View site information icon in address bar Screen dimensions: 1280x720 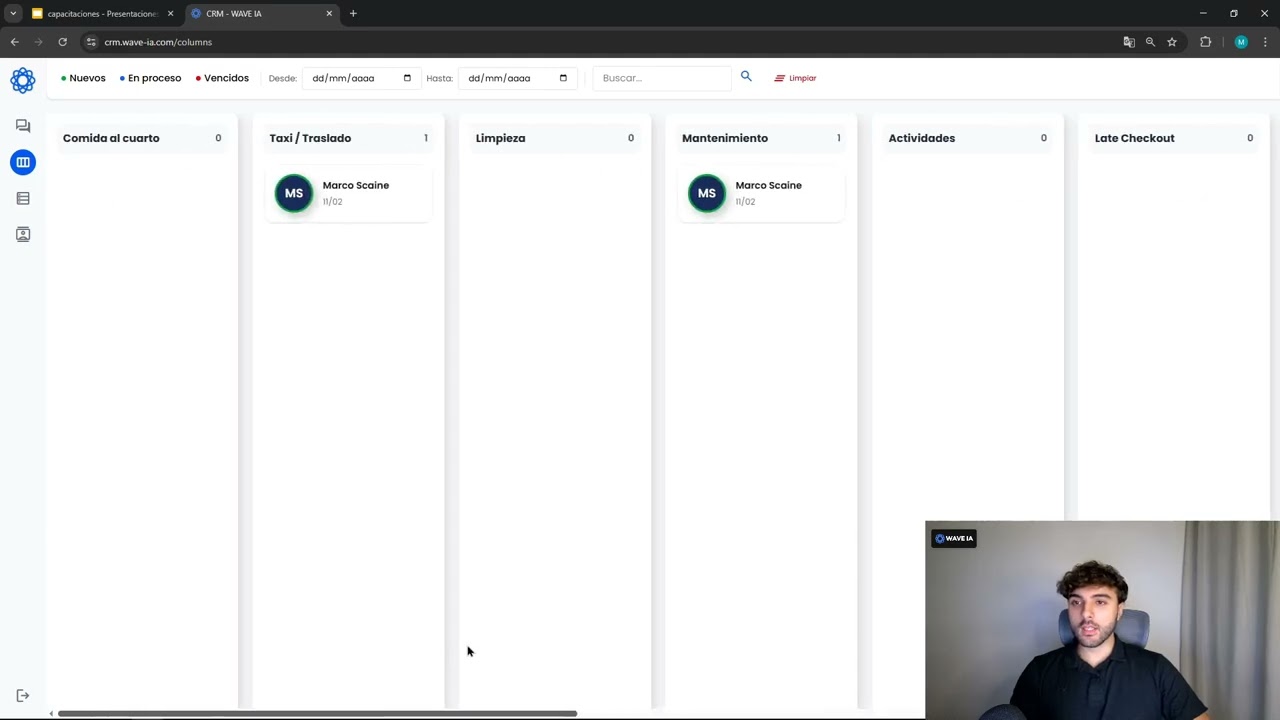(x=91, y=42)
